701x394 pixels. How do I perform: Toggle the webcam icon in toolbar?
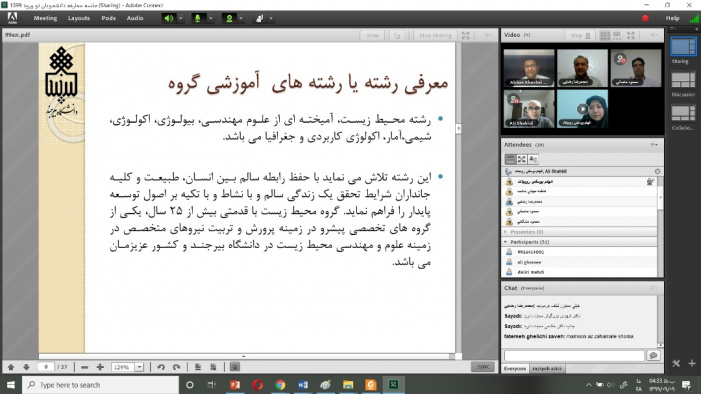point(229,18)
